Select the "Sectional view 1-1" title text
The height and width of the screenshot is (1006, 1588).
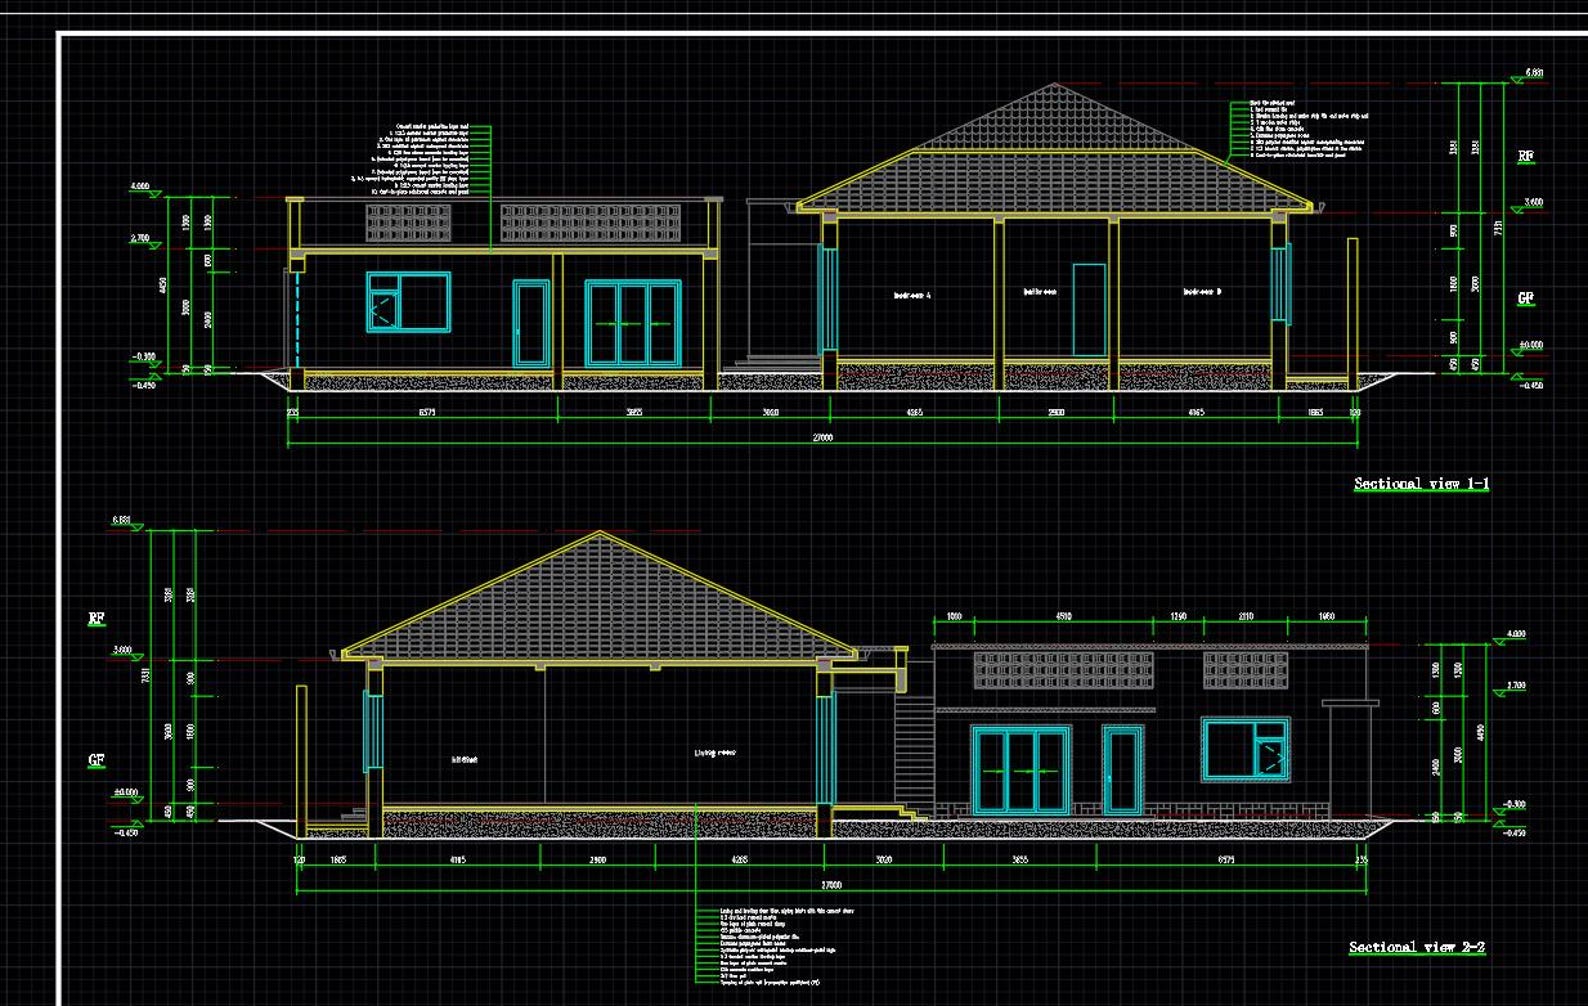pos(1421,484)
